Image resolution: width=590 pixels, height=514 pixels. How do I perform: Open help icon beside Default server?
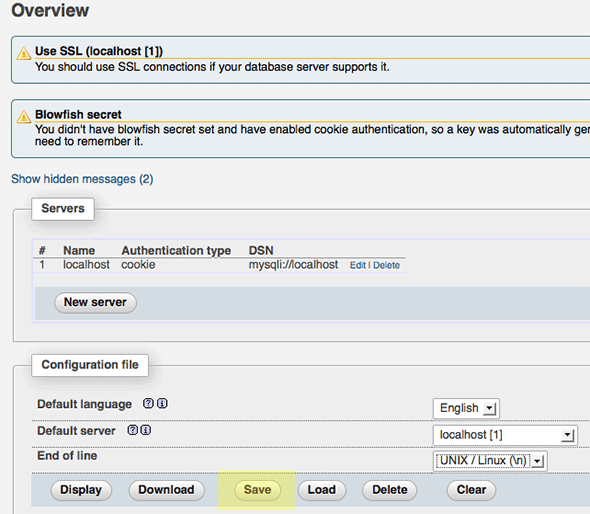click(x=132, y=430)
